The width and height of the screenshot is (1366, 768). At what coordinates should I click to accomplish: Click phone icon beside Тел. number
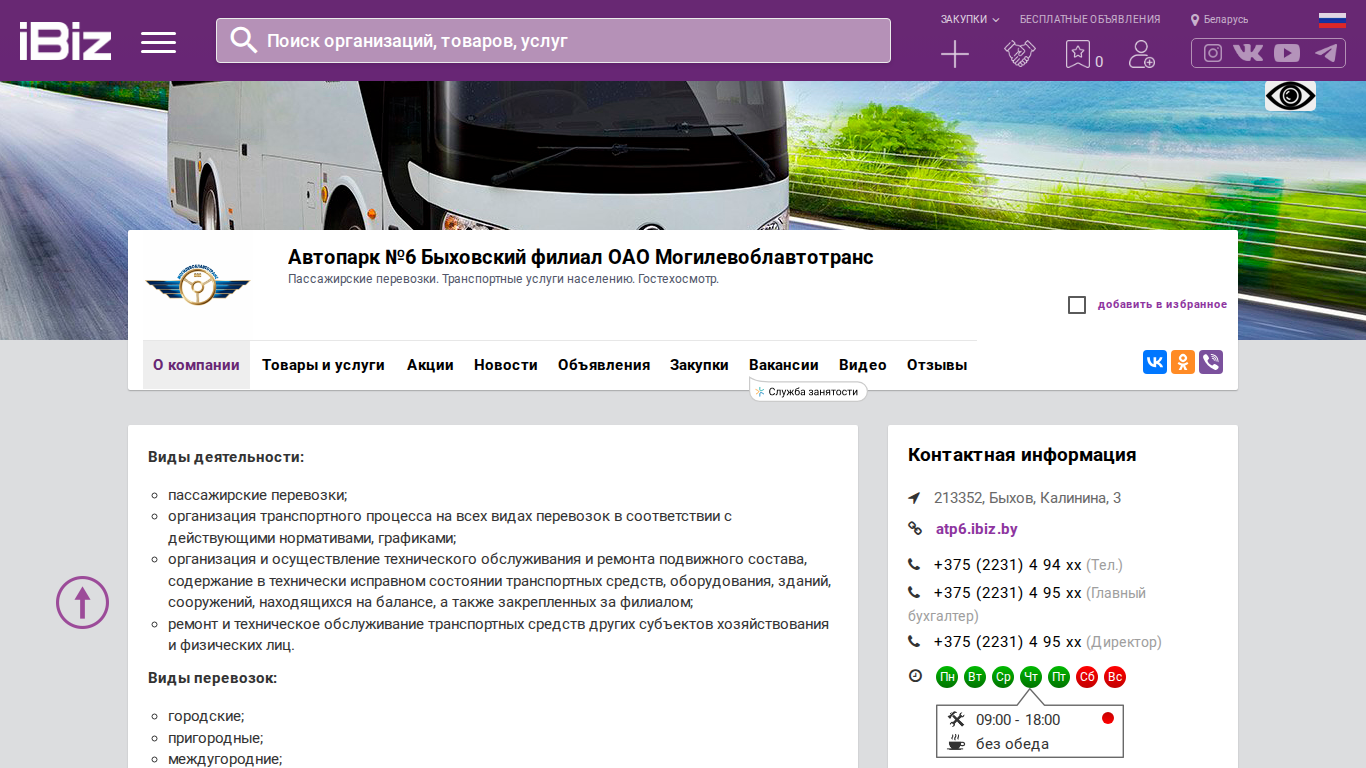914,565
